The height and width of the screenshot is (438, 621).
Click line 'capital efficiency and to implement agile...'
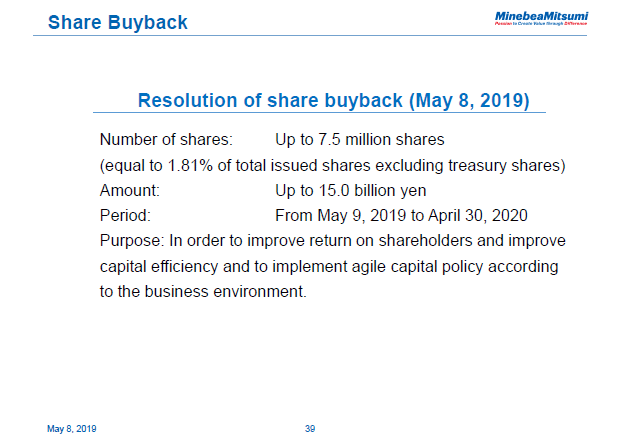click(x=329, y=267)
